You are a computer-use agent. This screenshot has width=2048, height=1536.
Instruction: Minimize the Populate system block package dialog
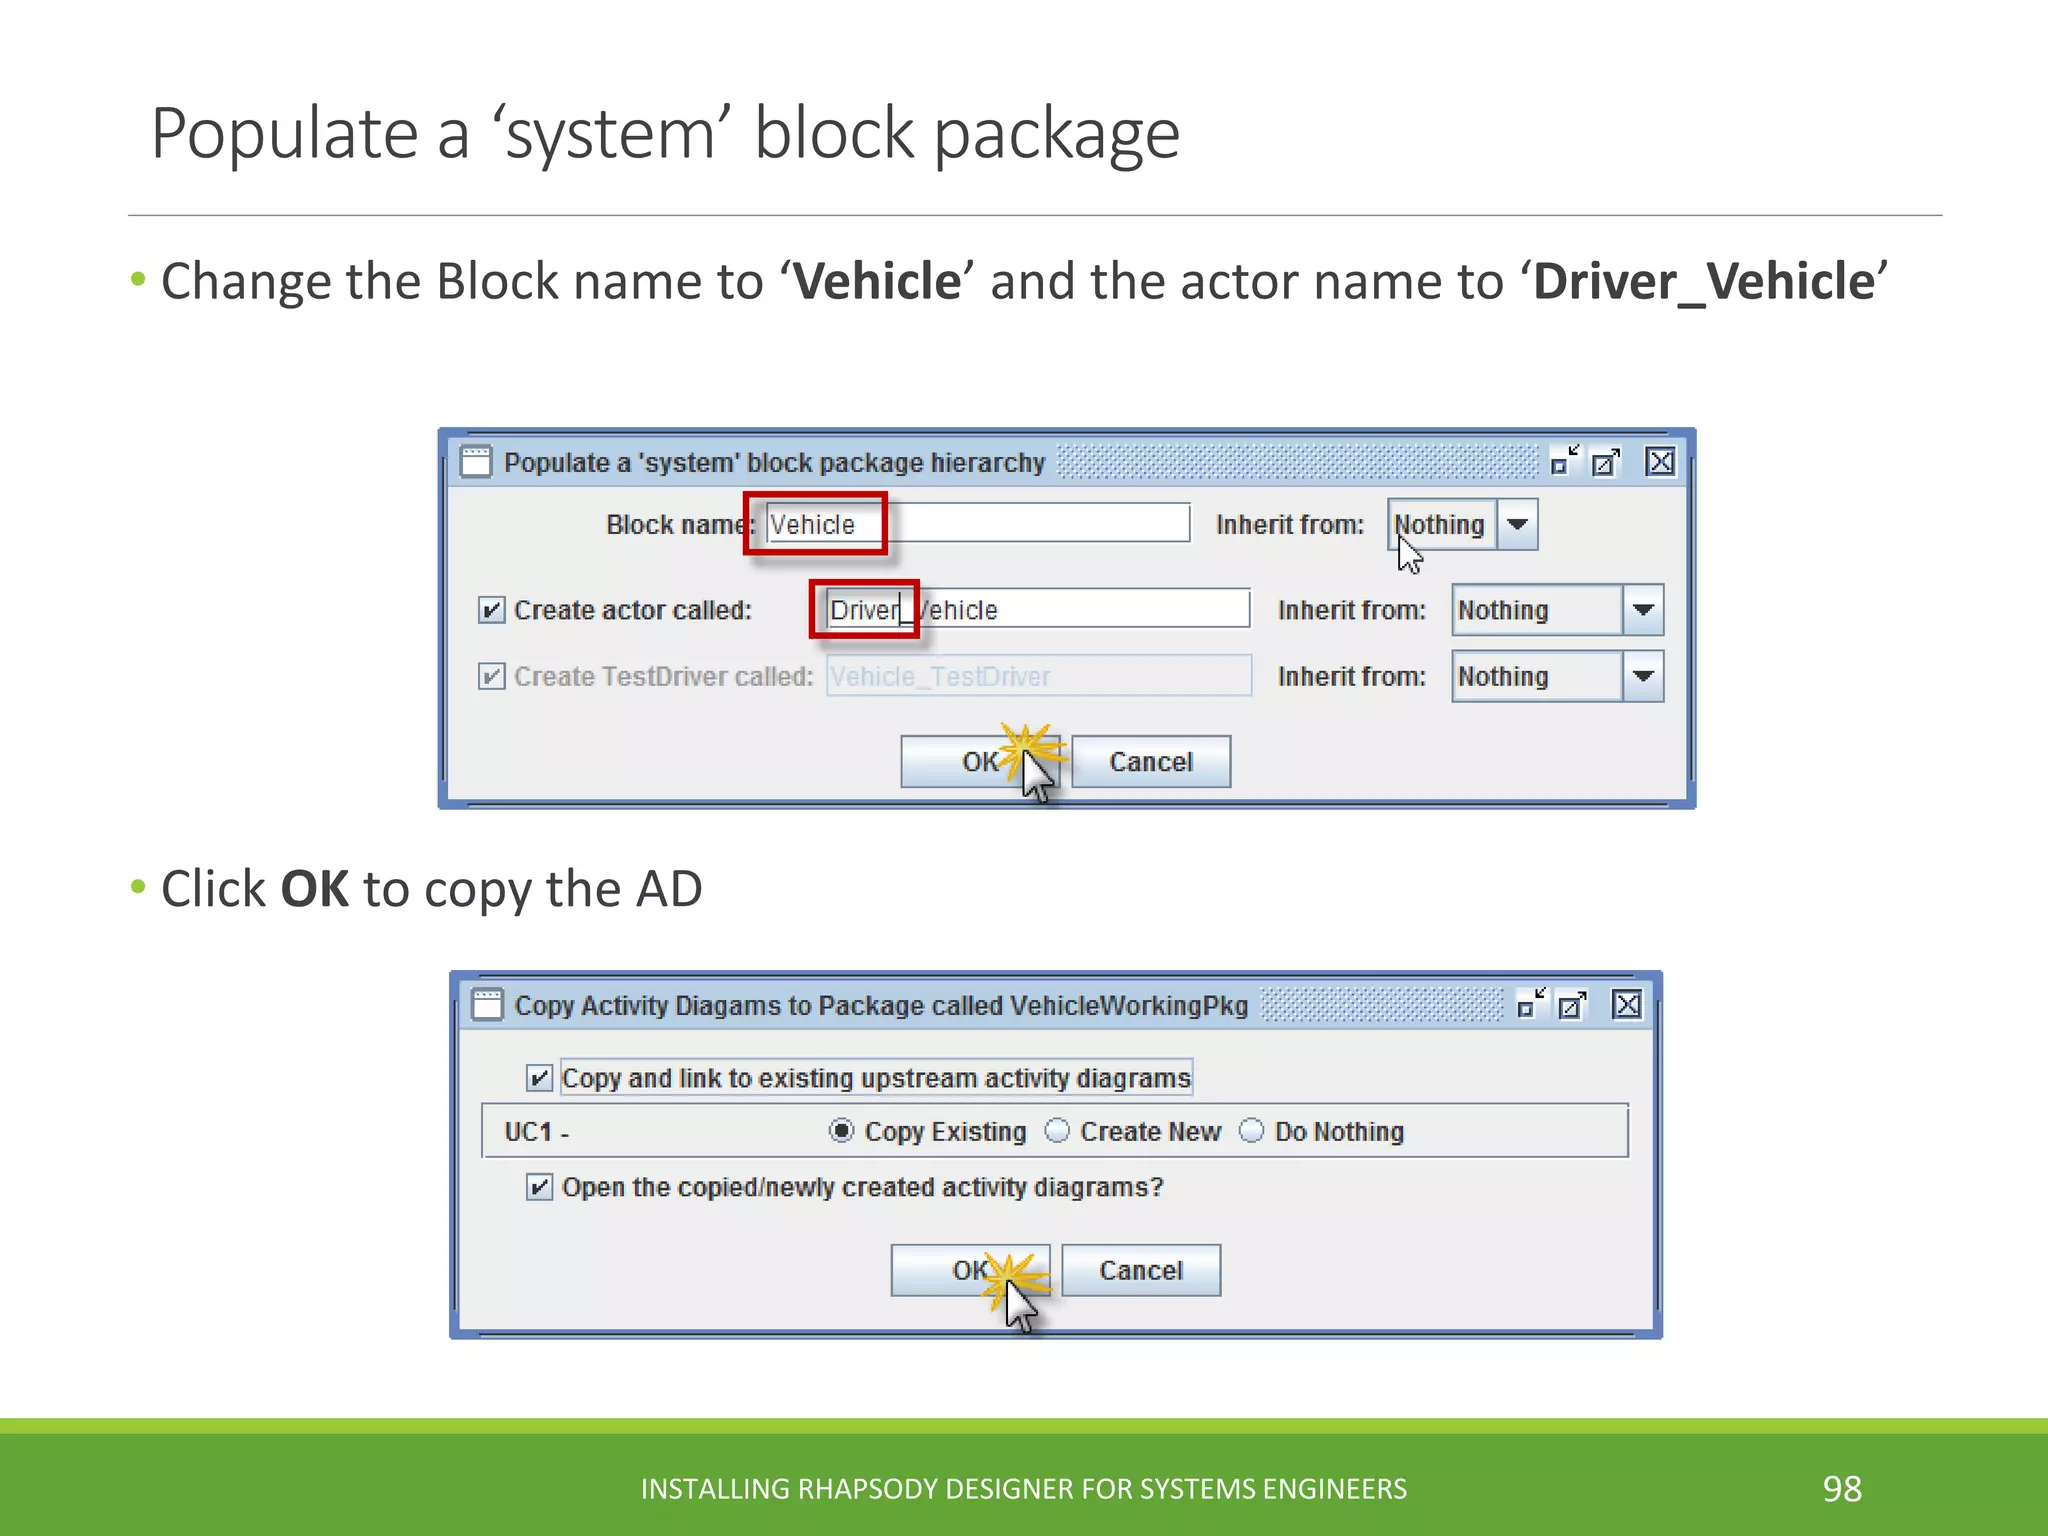pyautogui.click(x=1564, y=461)
